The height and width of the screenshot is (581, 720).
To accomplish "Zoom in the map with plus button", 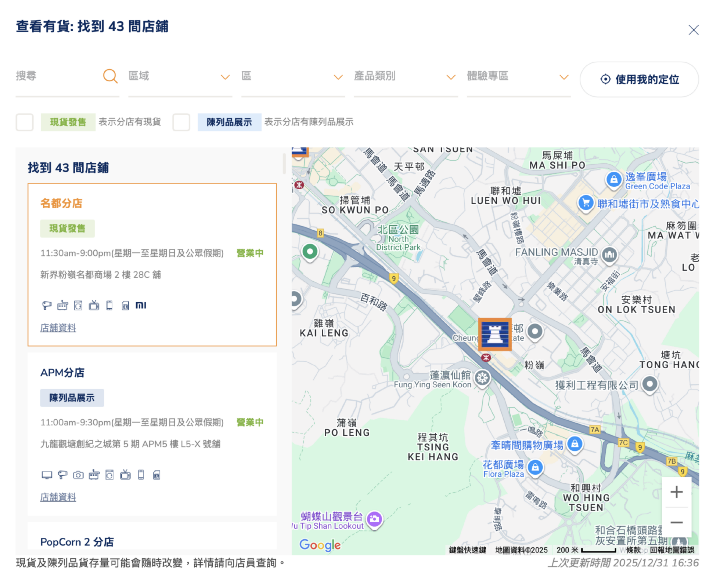I will point(676,492).
